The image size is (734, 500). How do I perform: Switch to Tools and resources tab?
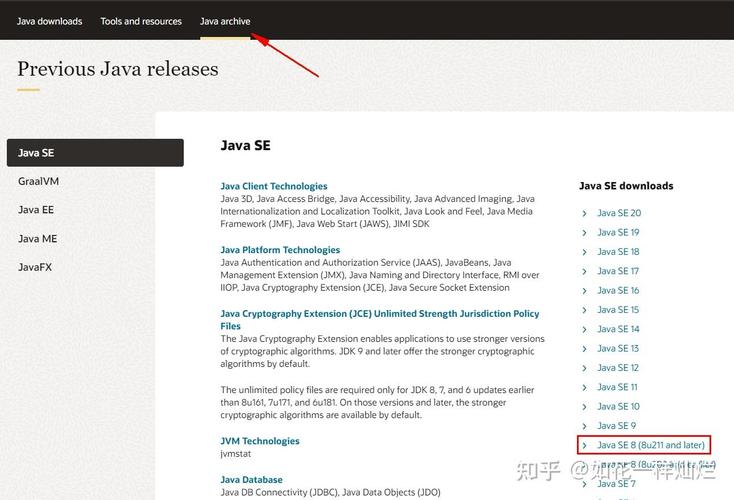pyautogui.click(x=141, y=21)
